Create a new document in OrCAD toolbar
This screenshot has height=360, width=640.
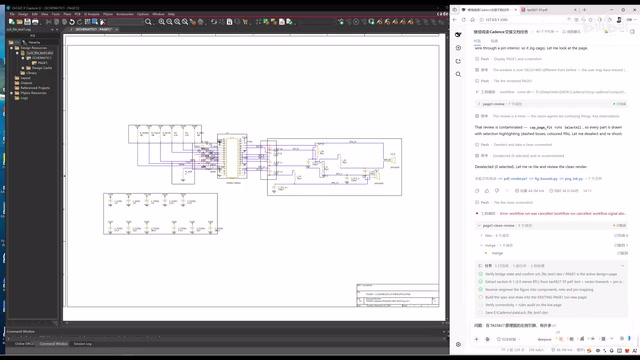coord(11,22)
